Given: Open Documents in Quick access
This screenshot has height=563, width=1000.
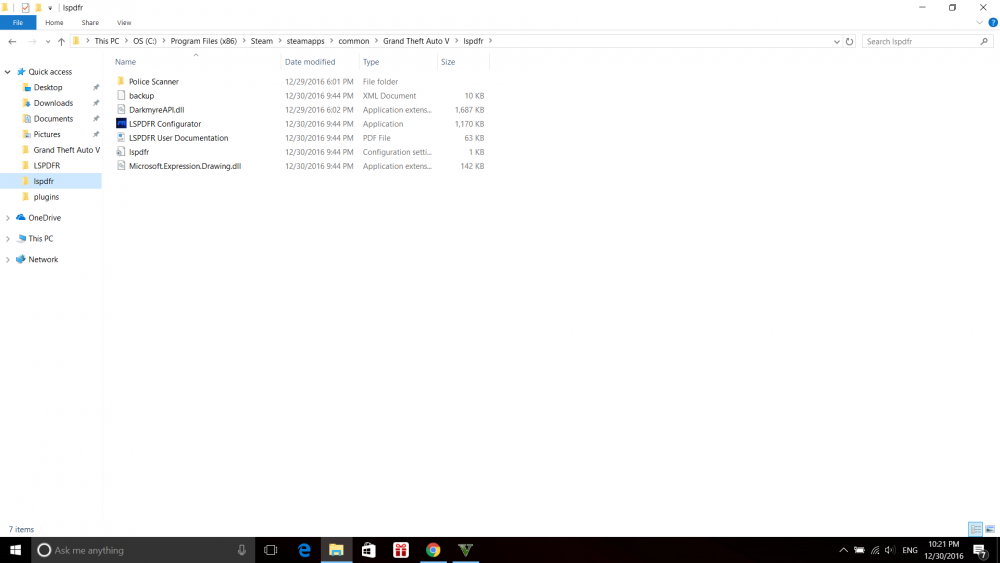Looking at the screenshot, I should click(x=53, y=119).
